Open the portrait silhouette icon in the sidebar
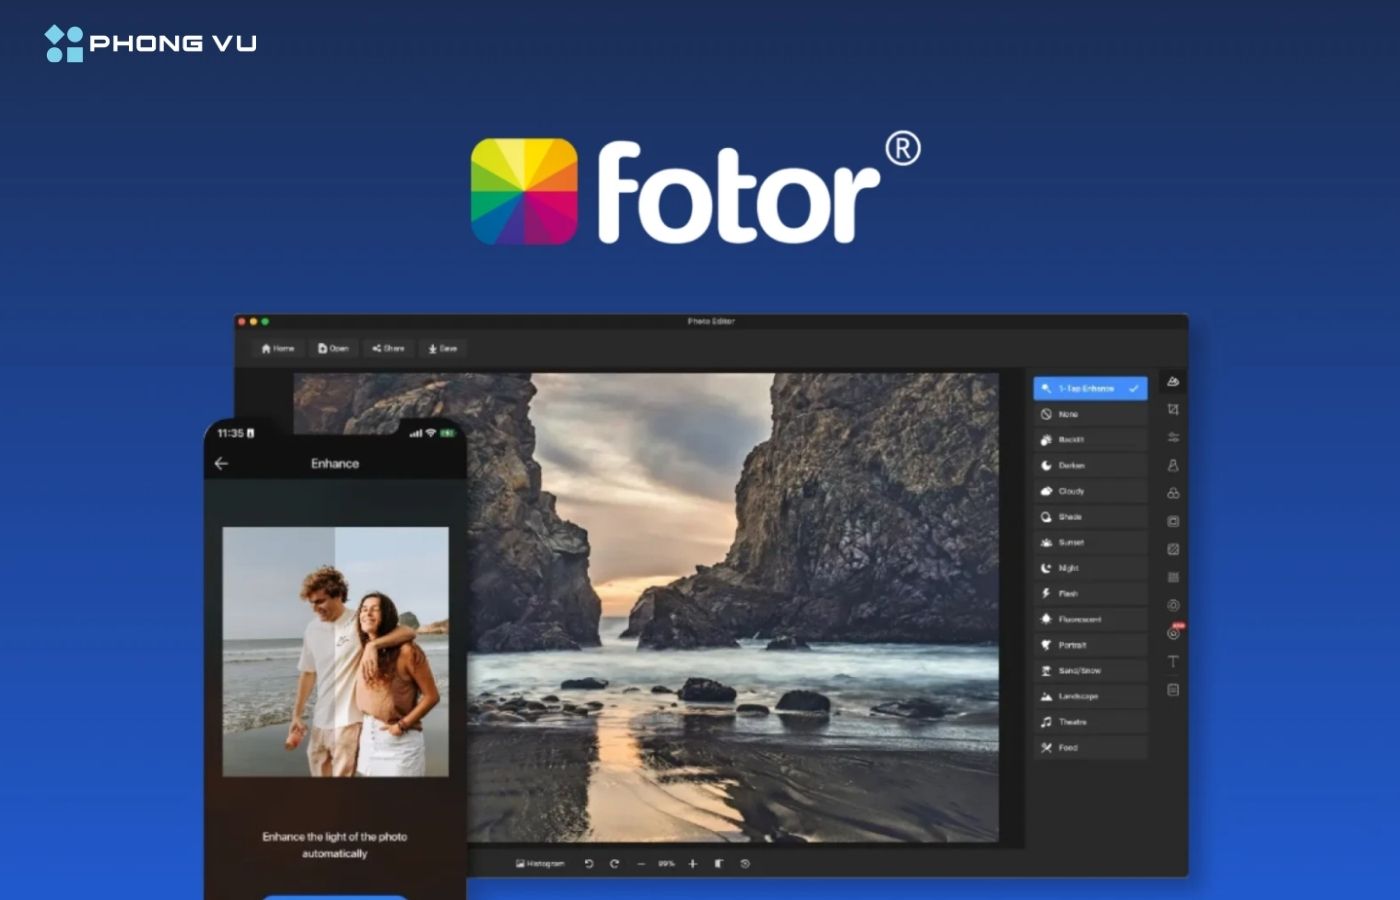 [1173, 466]
